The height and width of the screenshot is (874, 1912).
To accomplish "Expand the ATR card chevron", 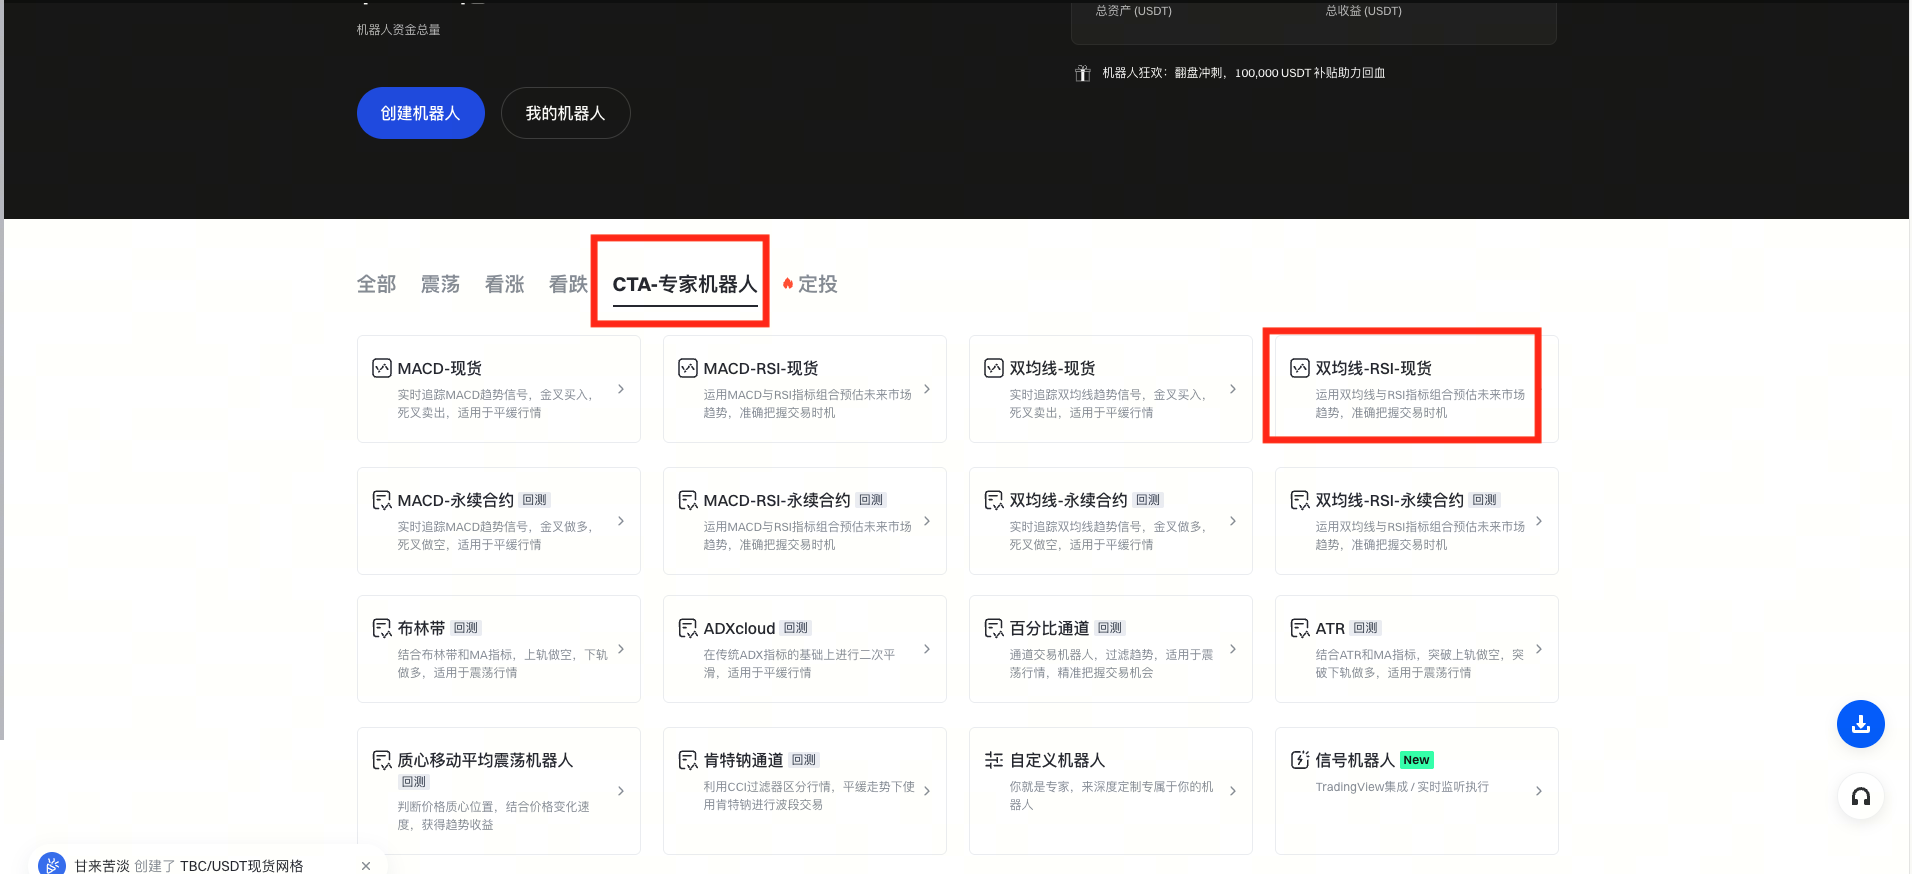I will click(1539, 649).
